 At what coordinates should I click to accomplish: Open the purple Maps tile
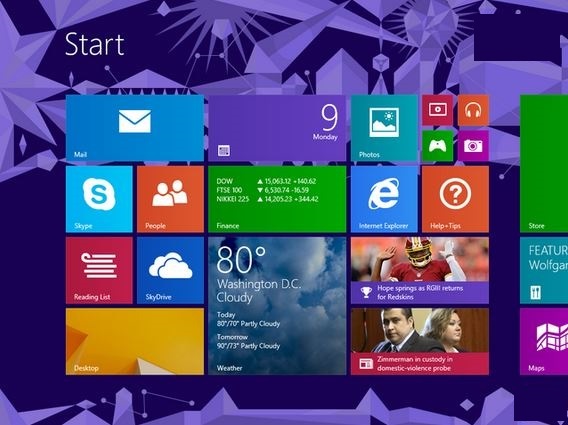pyautogui.click(x=544, y=341)
